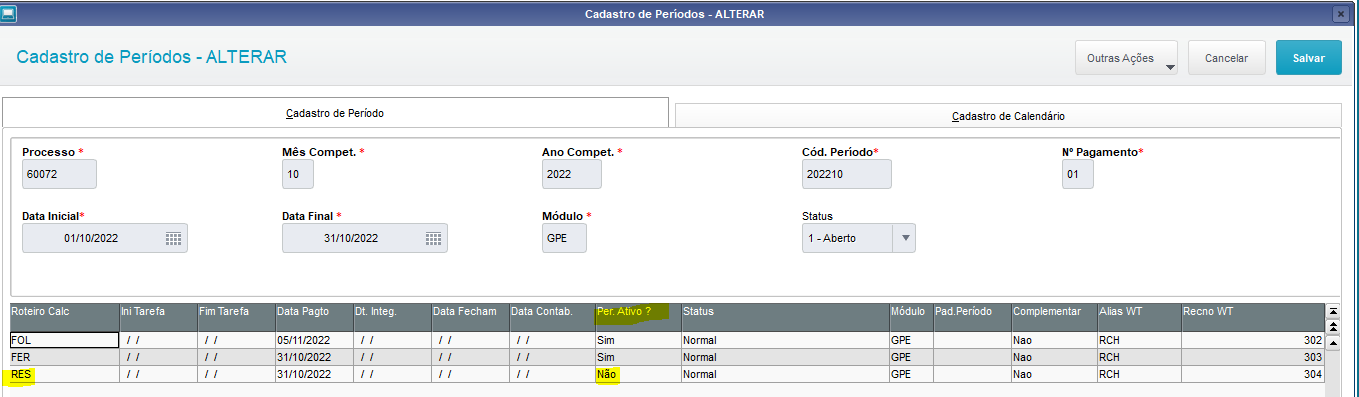Screen dimensions: 1359x397
Task: Cancel the period edit
Action: tap(1226, 58)
